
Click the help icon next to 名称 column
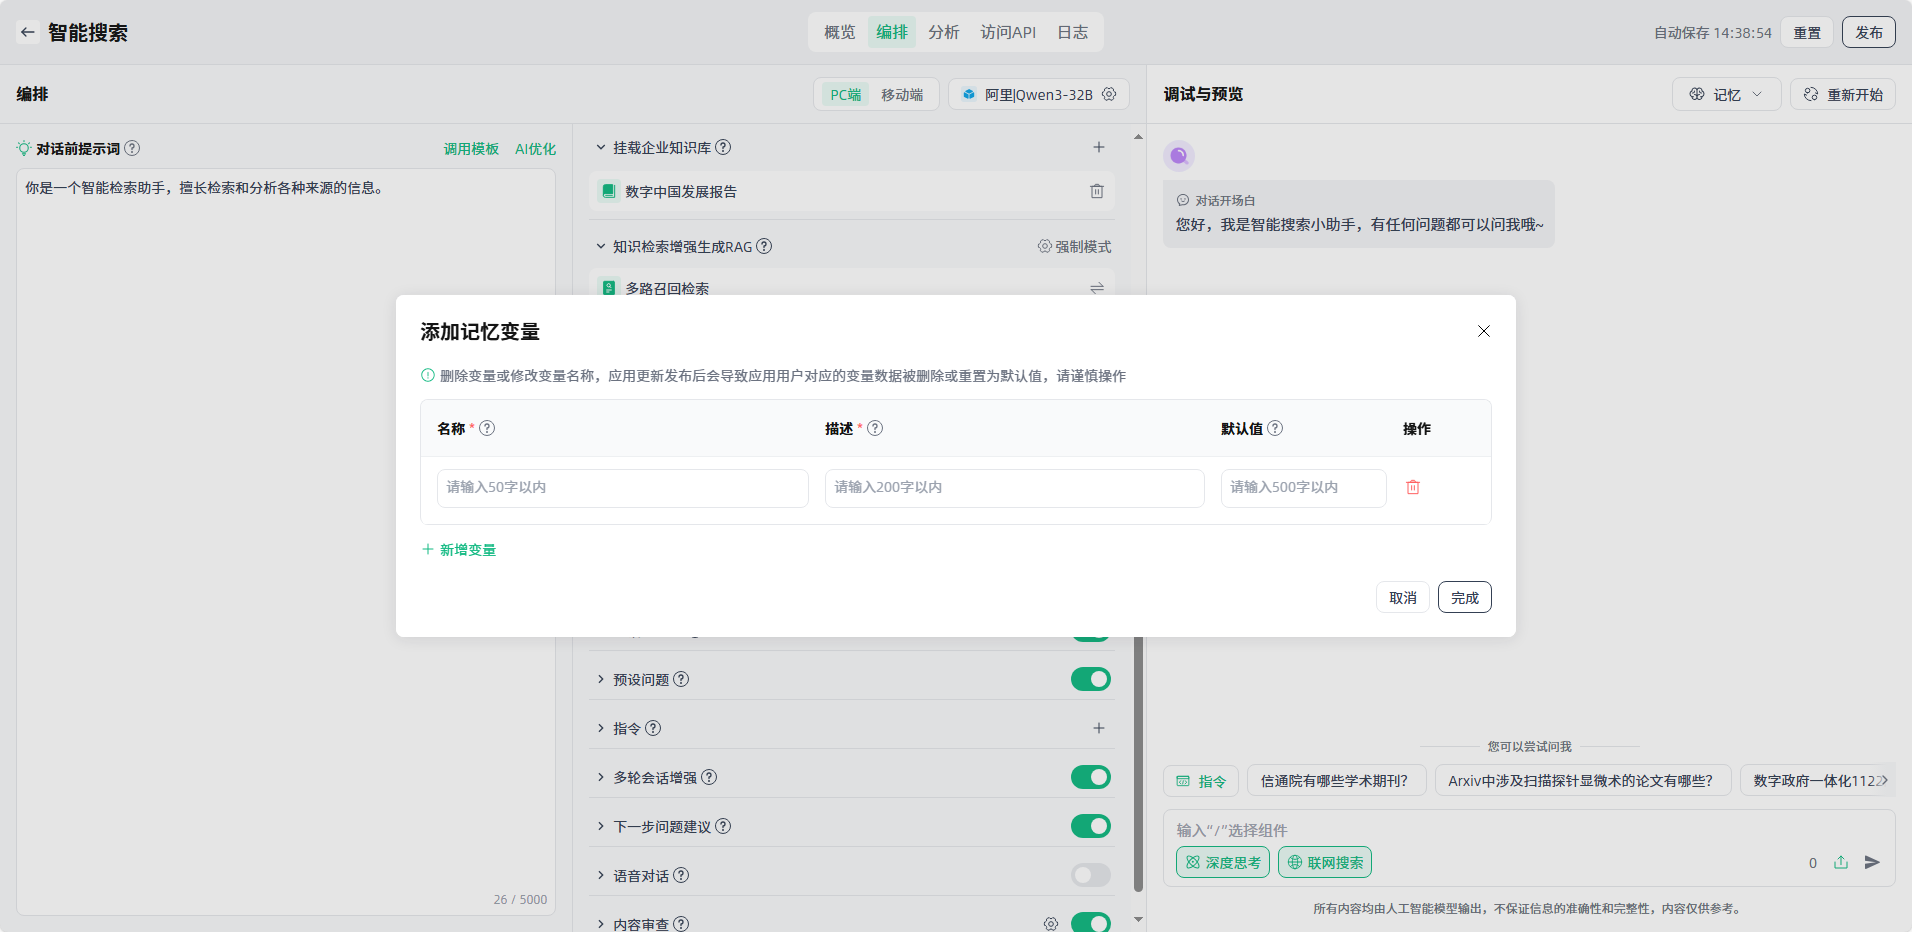pyautogui.click(x=487, y=428)
